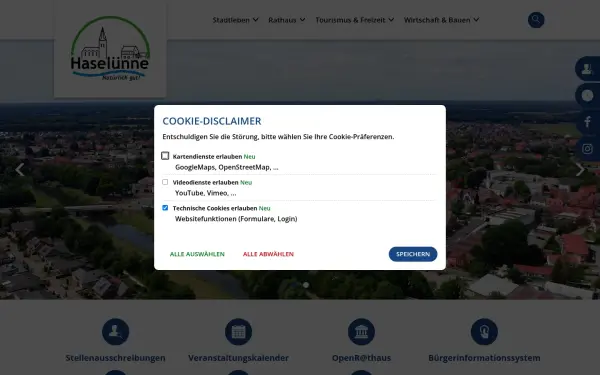Open the Stadtleben menu item

(231, 20)
